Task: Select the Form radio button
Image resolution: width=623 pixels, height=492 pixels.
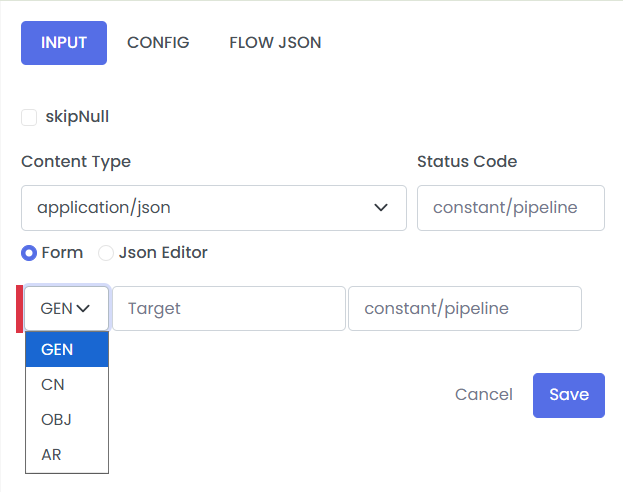Action: click(x=29, y=253)
